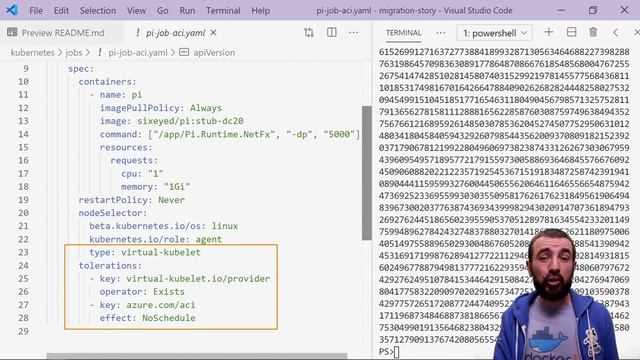Viewport: 640px width, 360px height.
Task: Open the 1: powershell terminal dropdown
Action: point(495,33)
